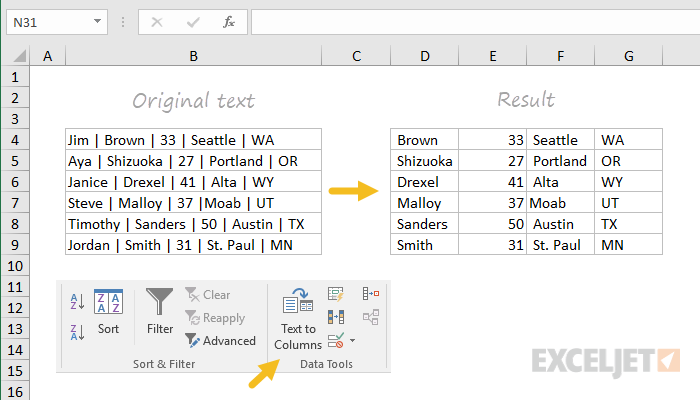Click the Insert Function fx icon
The height and width of the screenshot is (400, 700).
229,22
